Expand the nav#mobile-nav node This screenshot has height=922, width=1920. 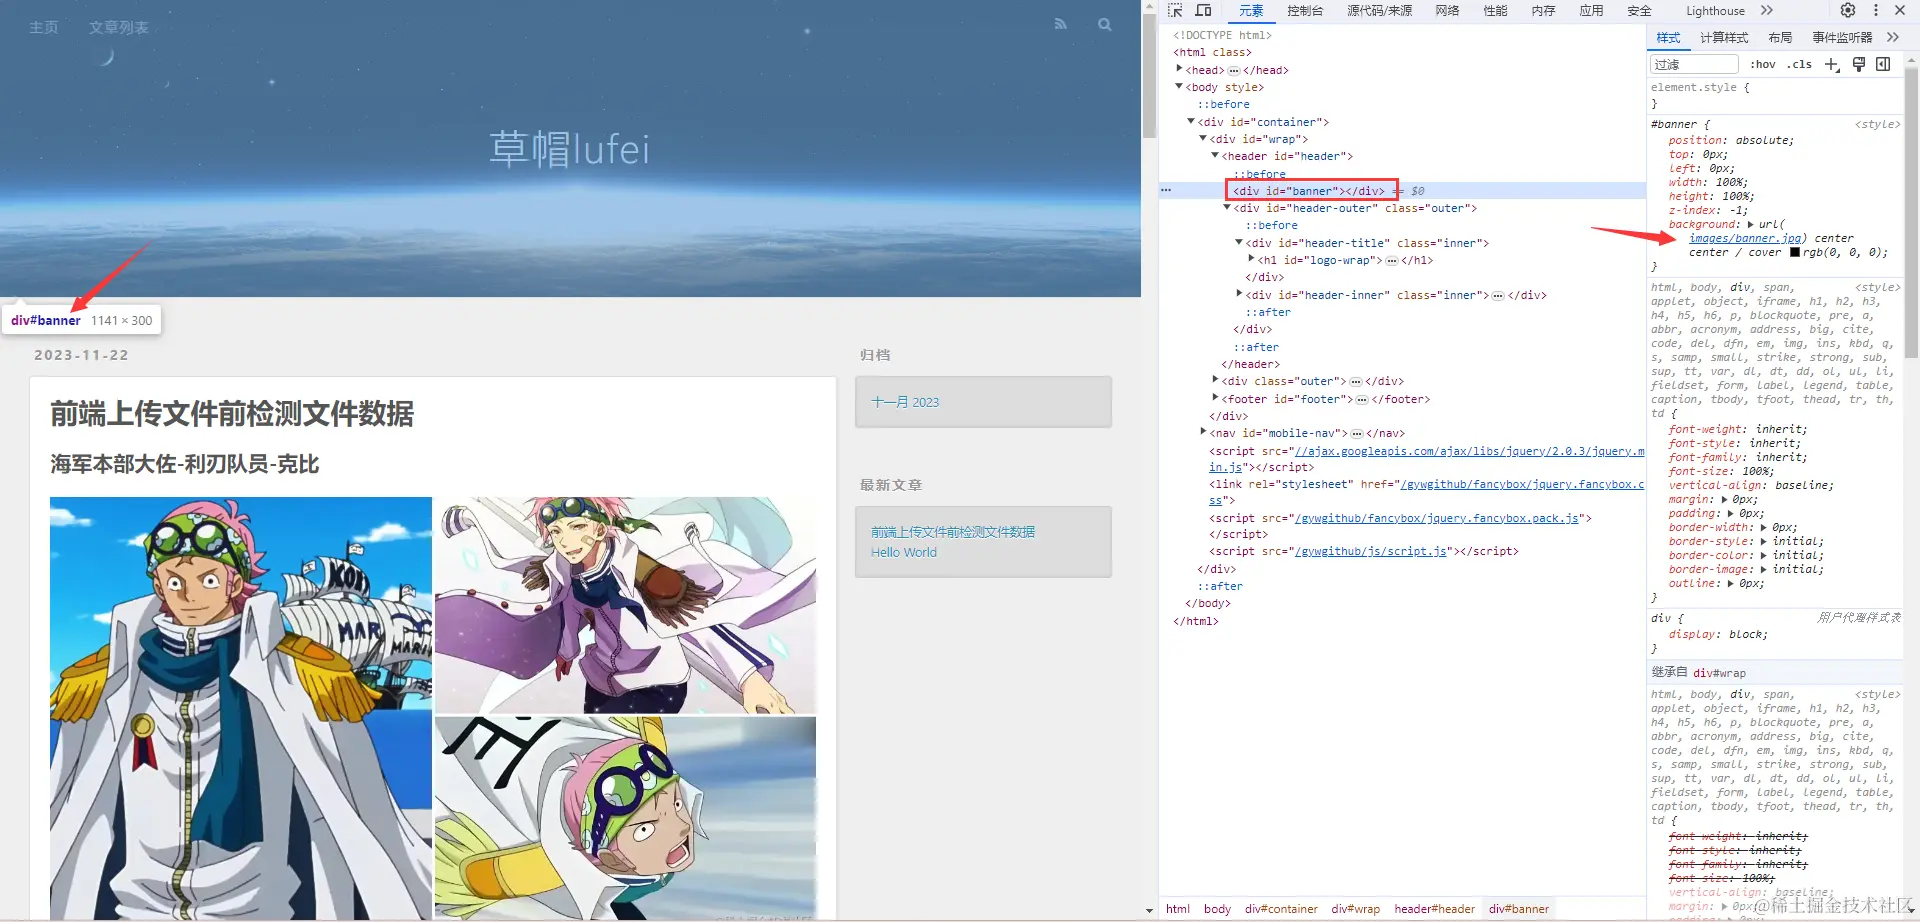click(x=1203, y=432)
